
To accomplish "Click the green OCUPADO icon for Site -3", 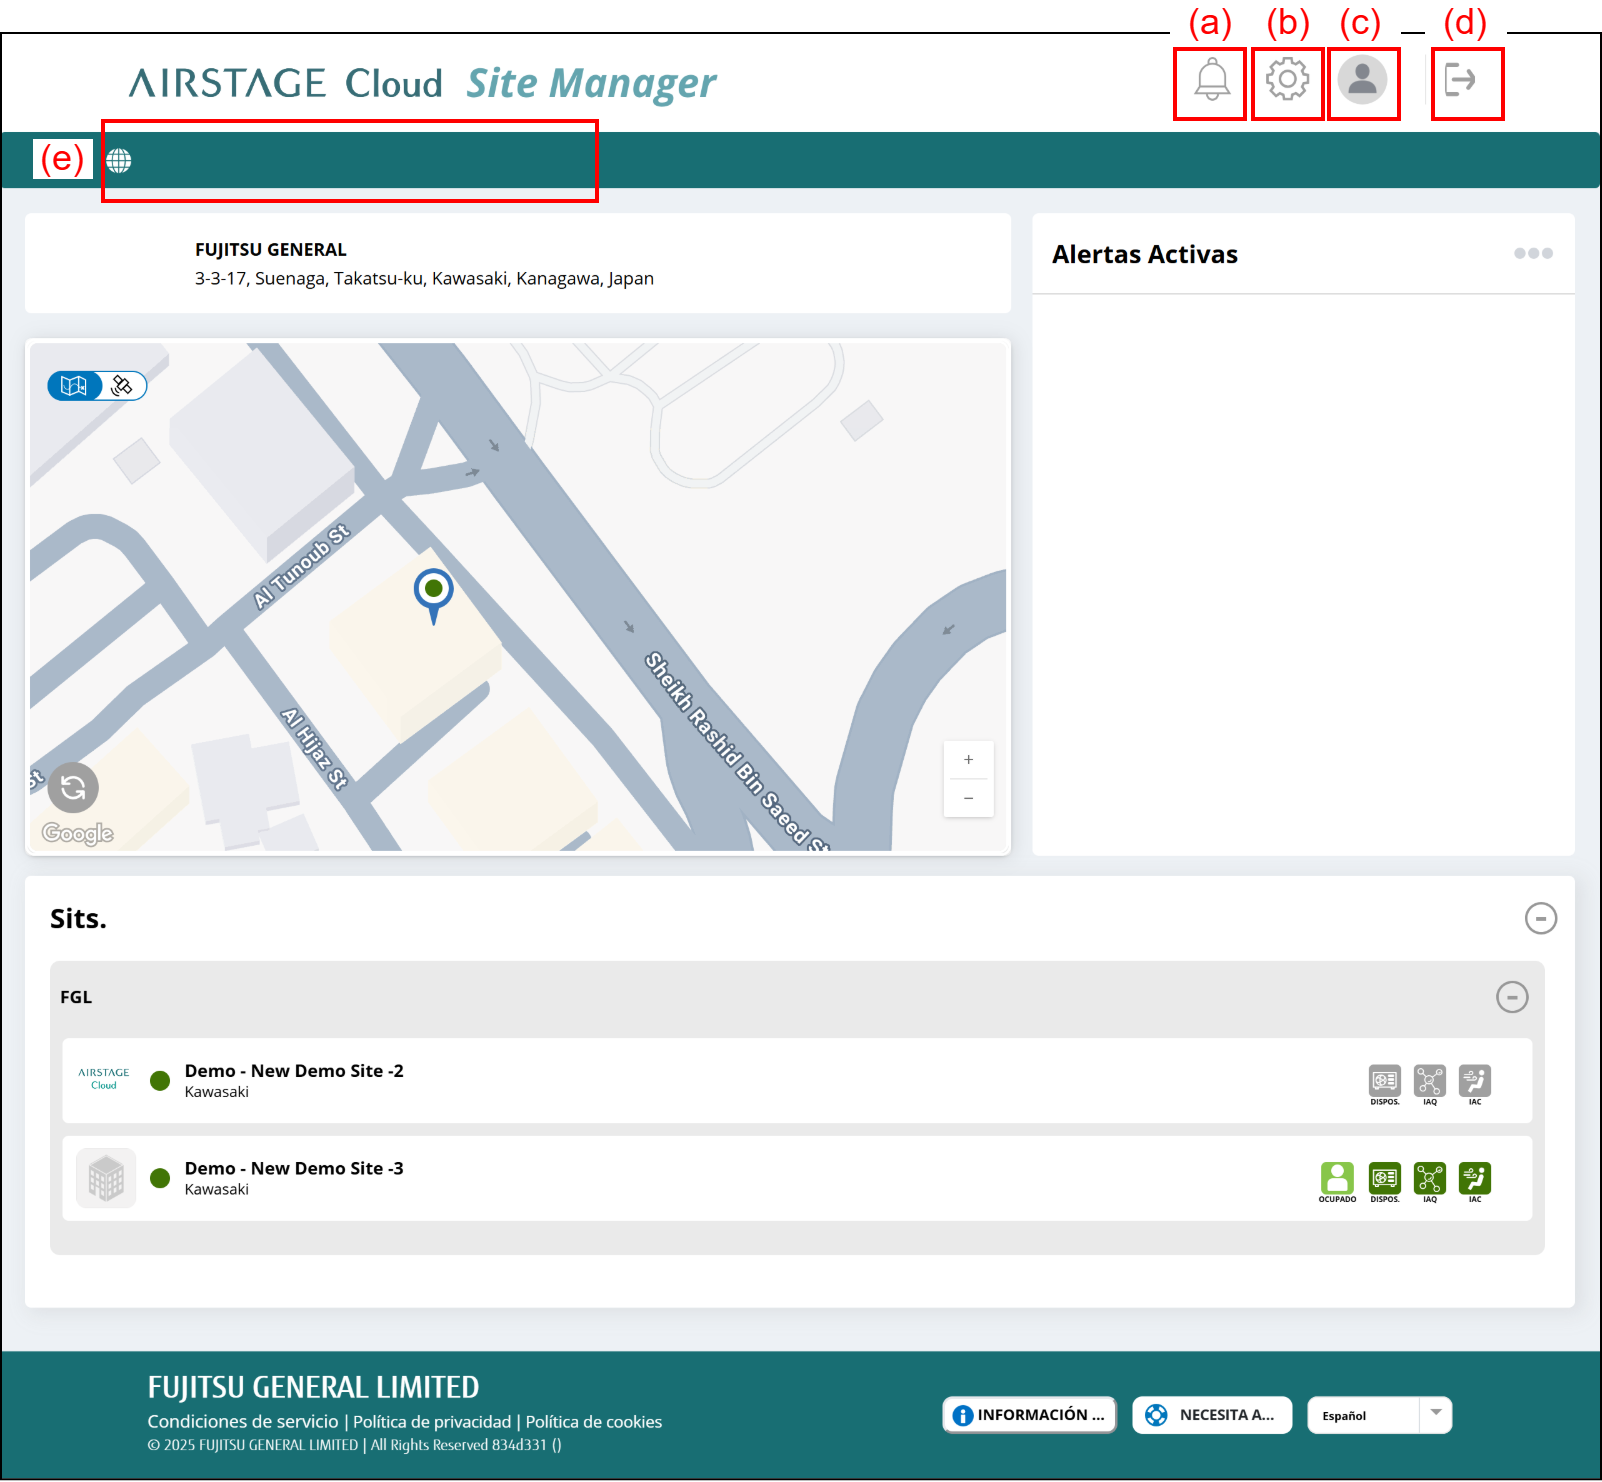I will (x=1337, y=1178).
